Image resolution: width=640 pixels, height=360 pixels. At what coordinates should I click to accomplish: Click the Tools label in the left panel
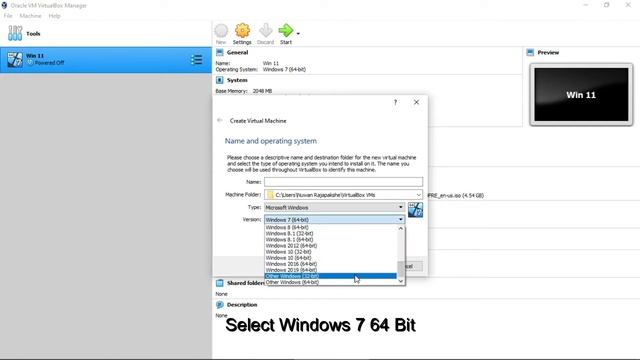point(33,33)
